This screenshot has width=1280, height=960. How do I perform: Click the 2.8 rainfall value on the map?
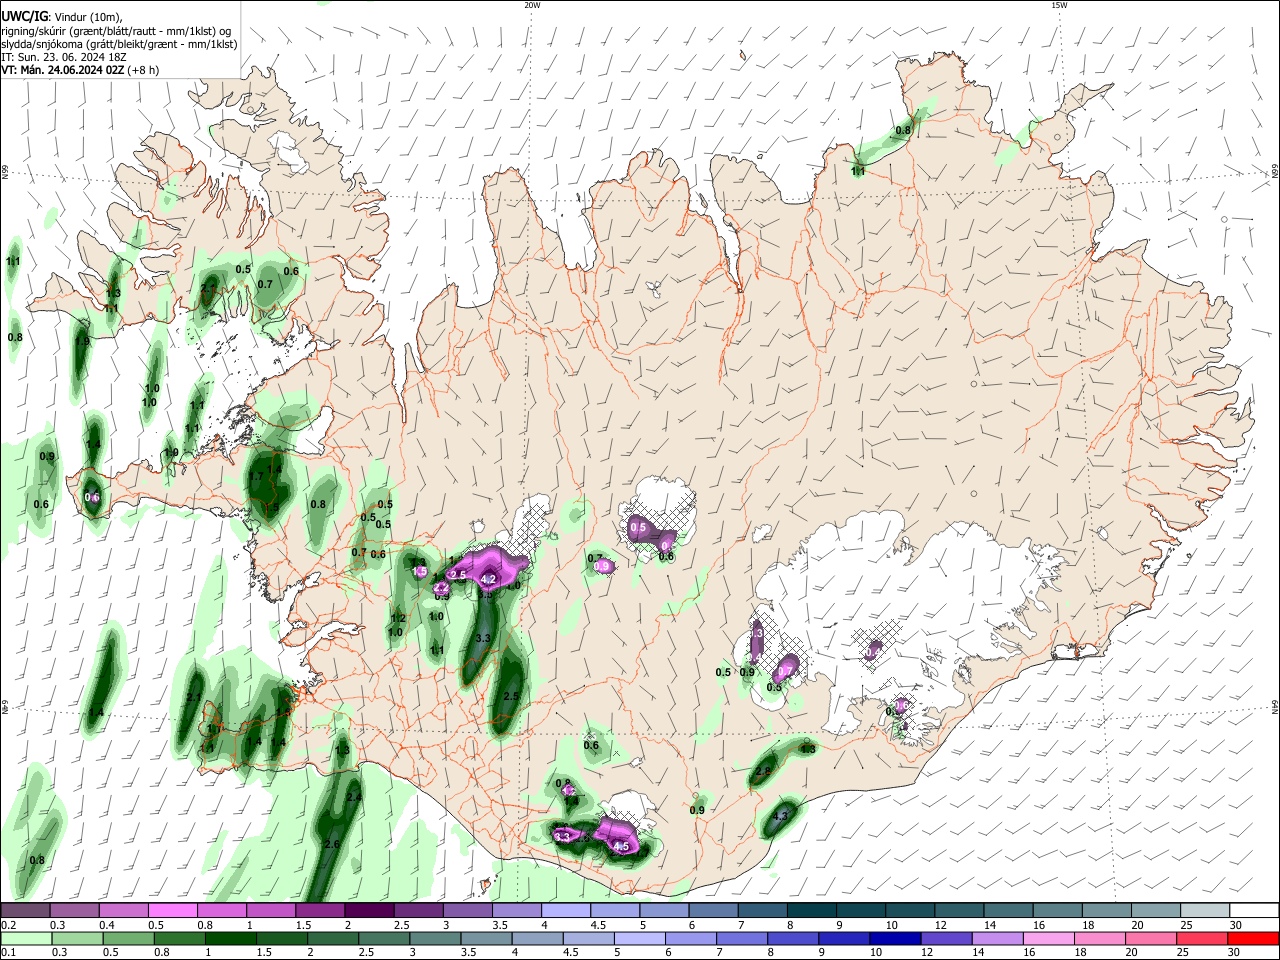pos(763,771)
